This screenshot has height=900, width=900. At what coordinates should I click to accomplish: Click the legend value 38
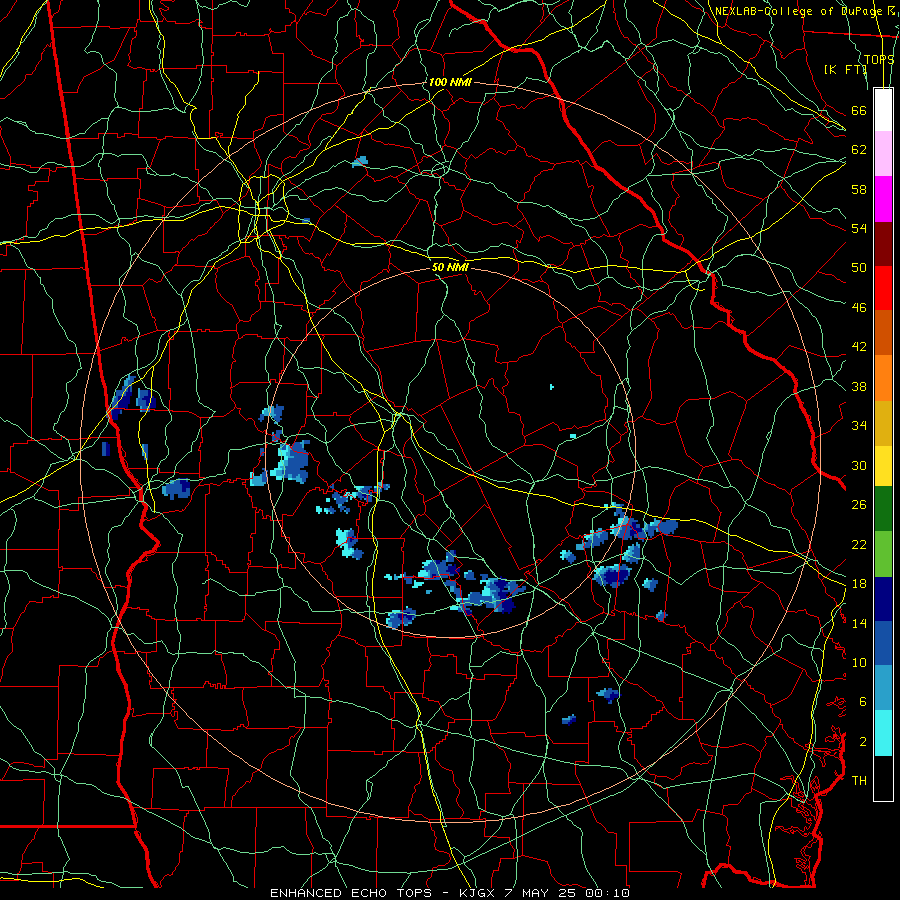tap(859, 386)
